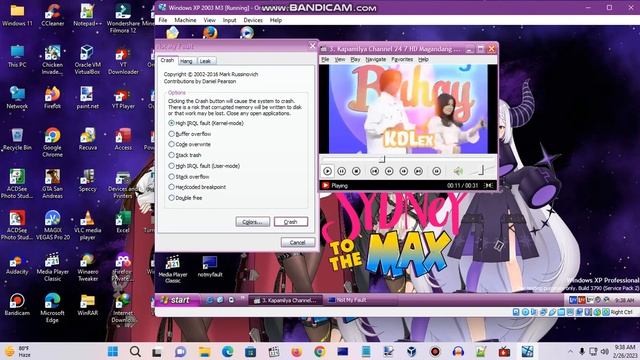This screenshot has width=640, height=360.
Task: Open the Recycle Bin desktop icon
Action: point(17,139)
